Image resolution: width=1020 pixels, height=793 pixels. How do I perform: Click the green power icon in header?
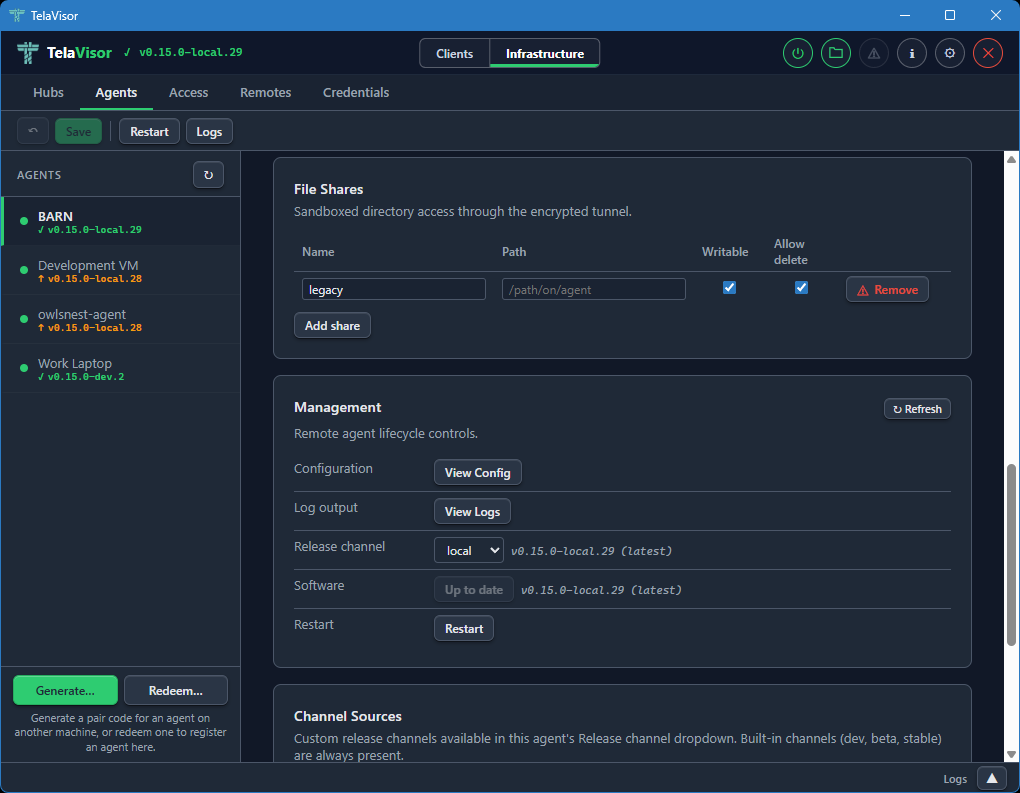coord(798,53)
